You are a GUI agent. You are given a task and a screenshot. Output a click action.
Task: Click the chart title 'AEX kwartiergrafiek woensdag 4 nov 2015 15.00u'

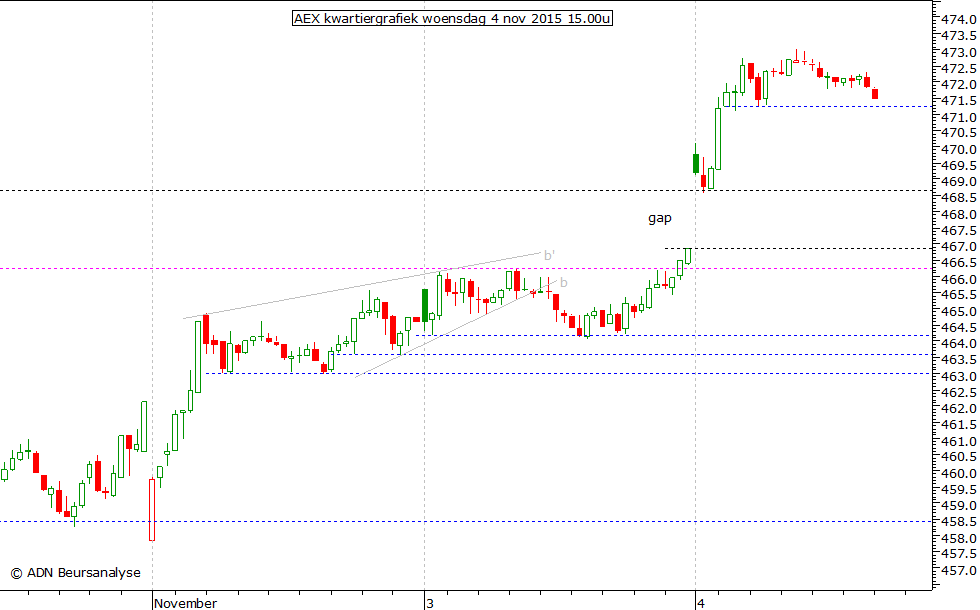click(x=452, y=19)
